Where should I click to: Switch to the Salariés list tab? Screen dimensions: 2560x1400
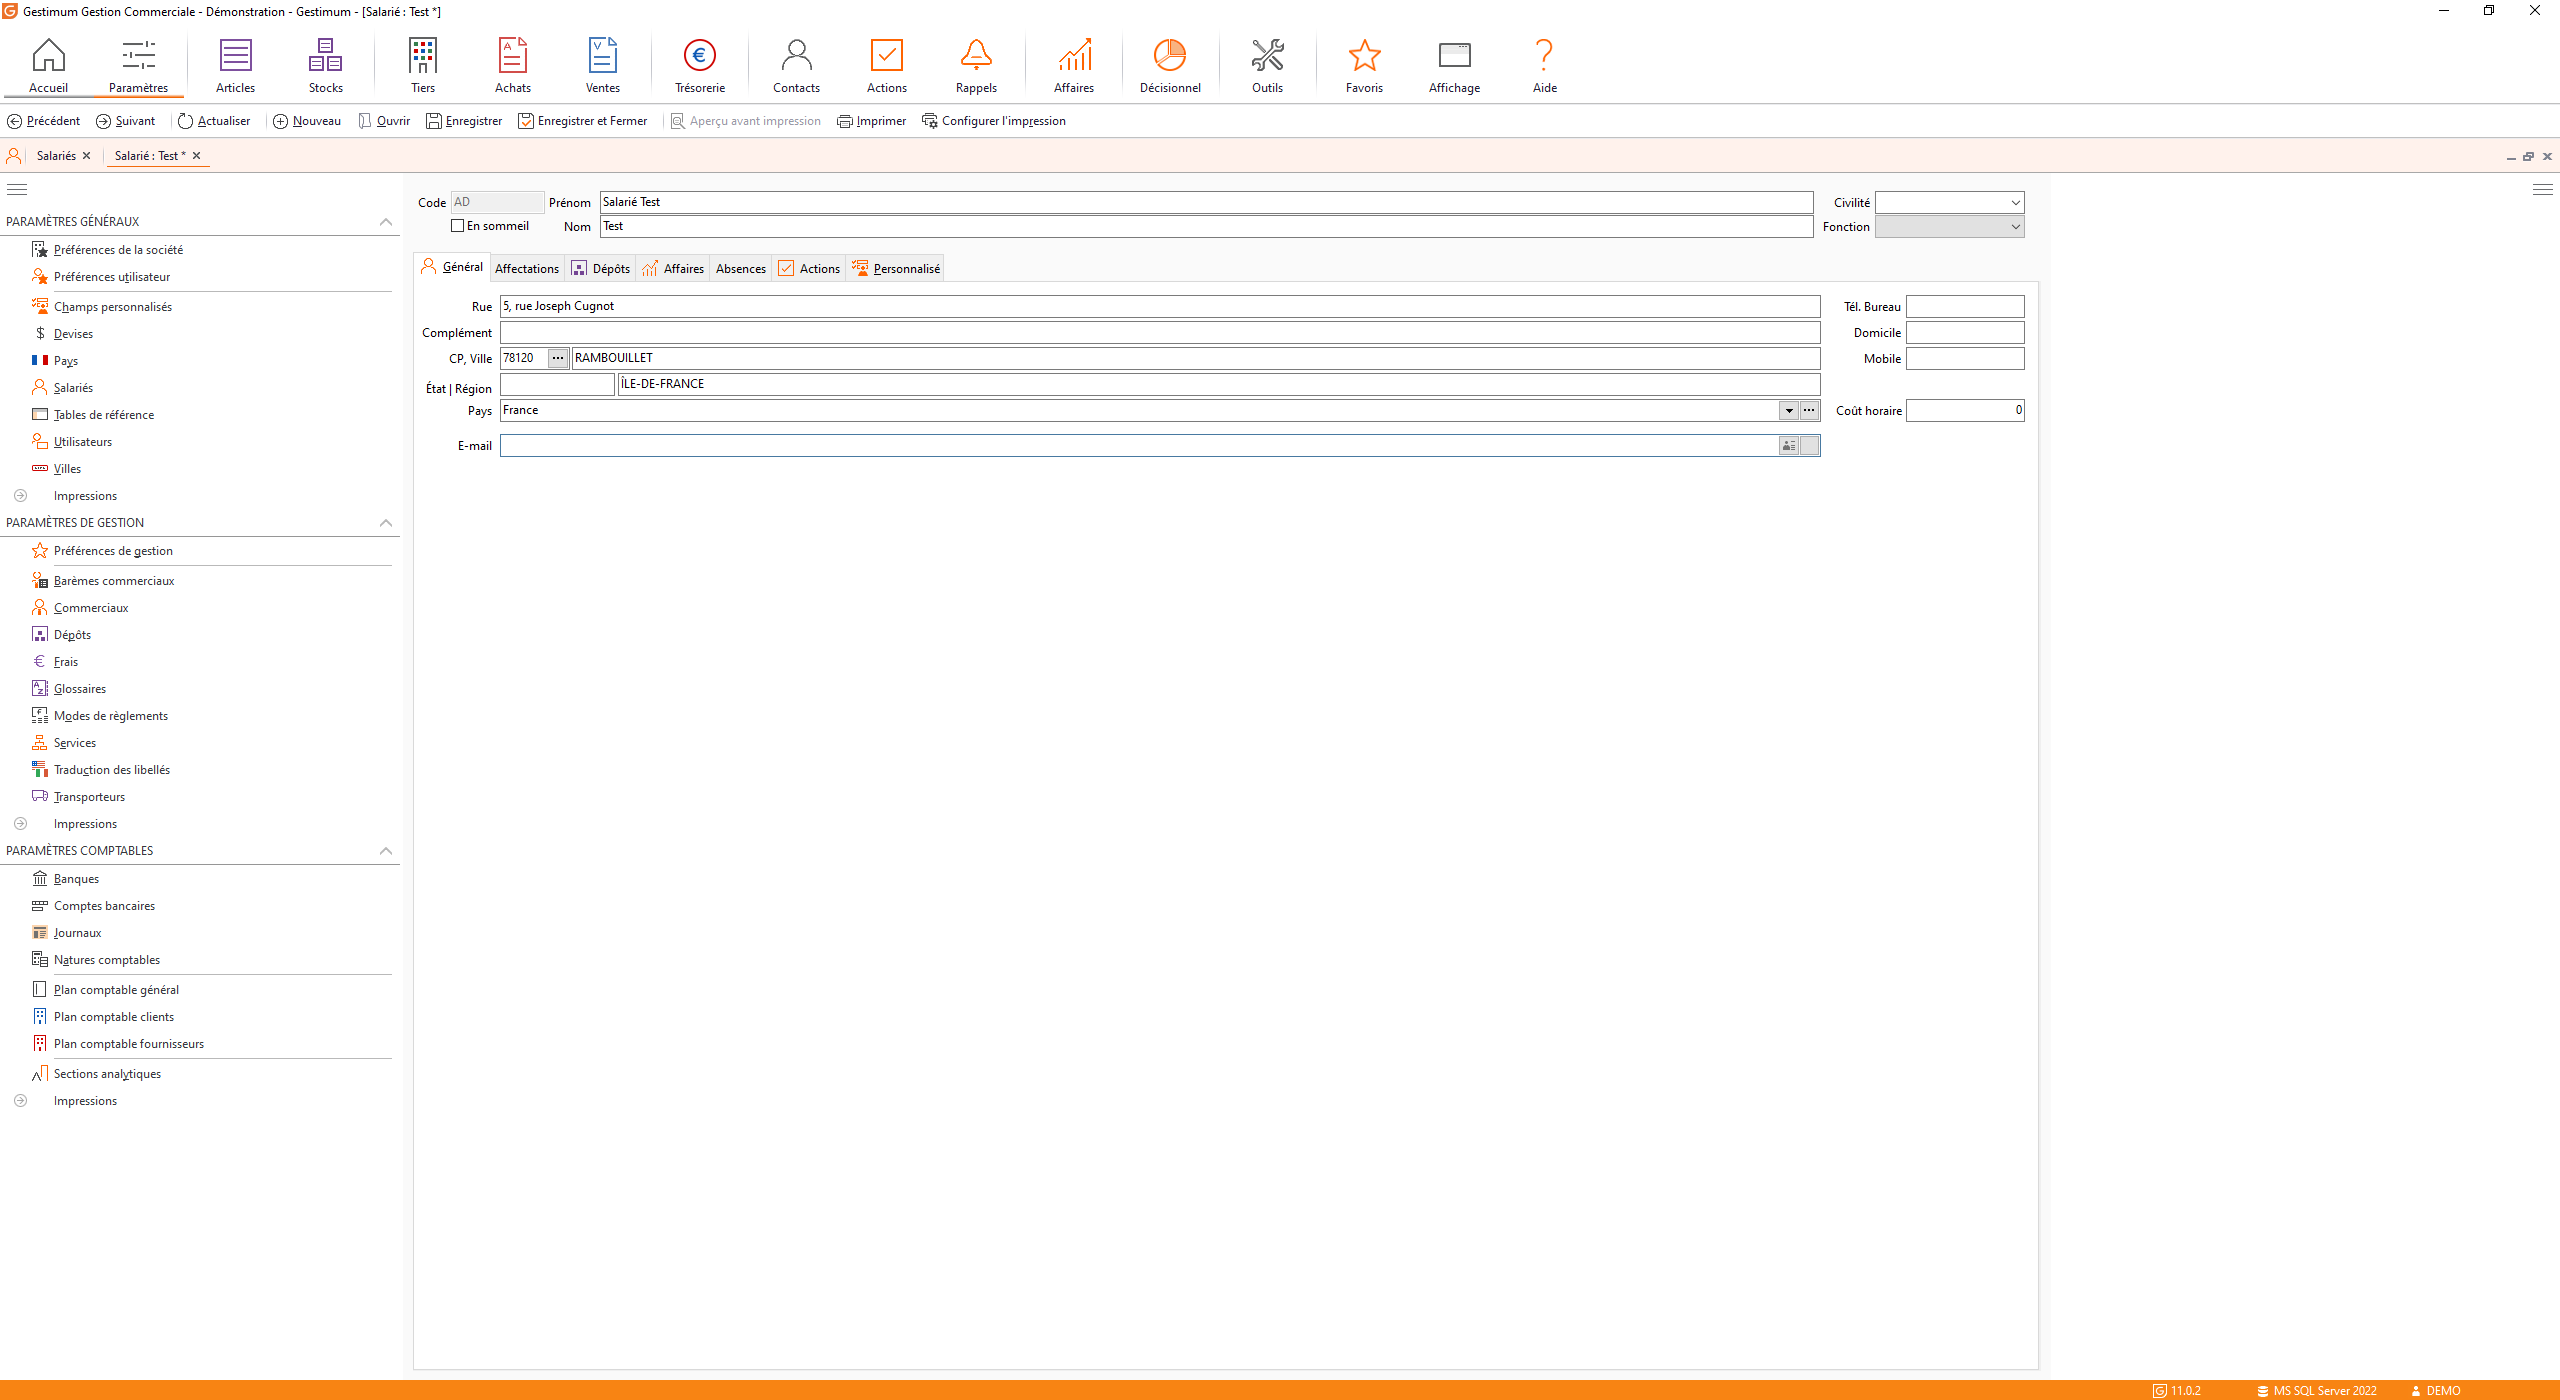click(56, 156)
